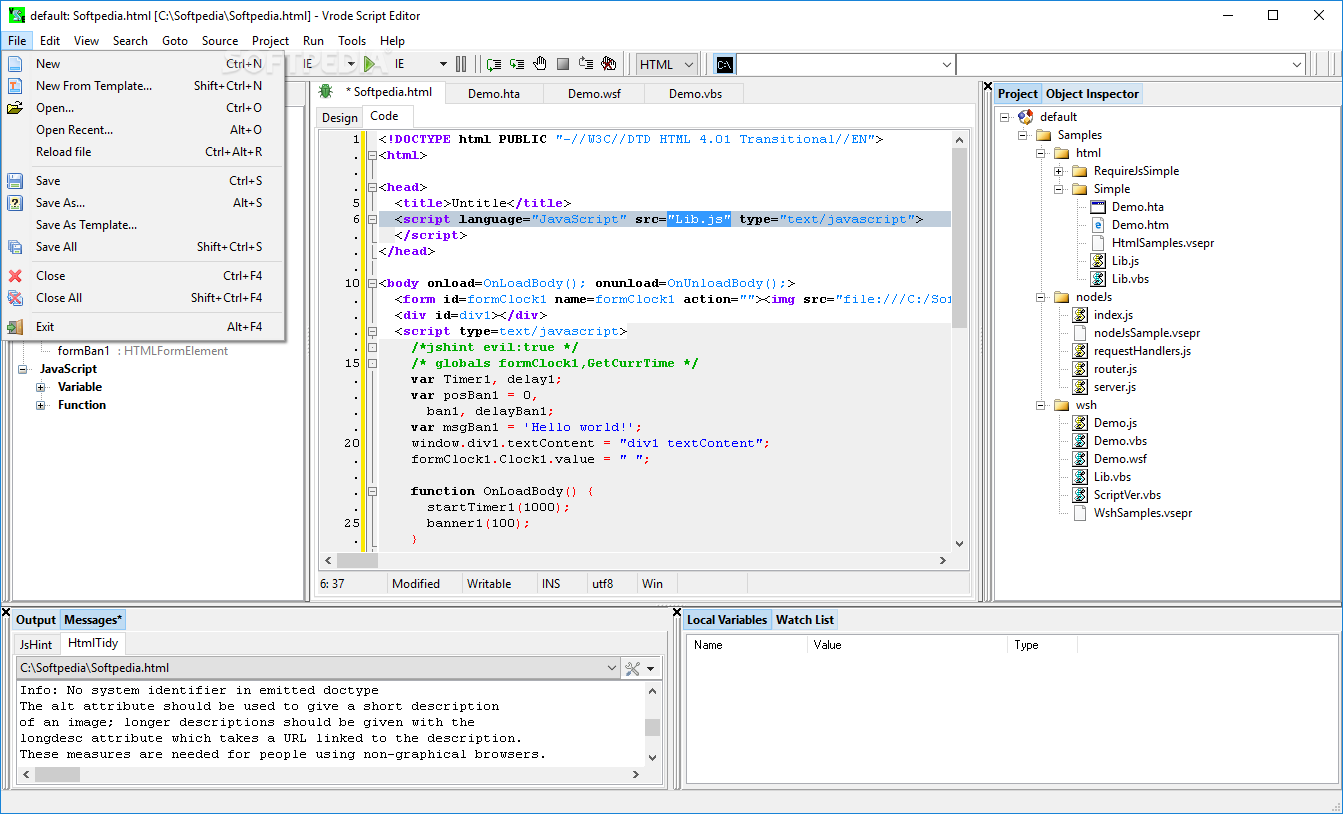Click Exit in the File menu
Image resolution: width=1343 pixels, height=814 pixels.
(x=144, y=327)
